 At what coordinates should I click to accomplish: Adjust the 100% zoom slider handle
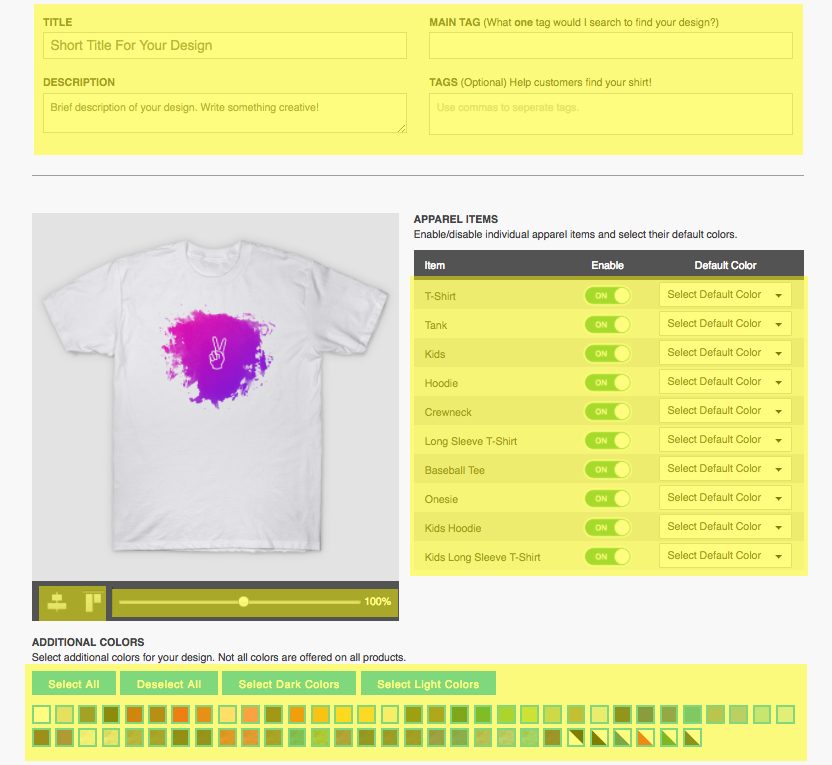coord(243,601)
